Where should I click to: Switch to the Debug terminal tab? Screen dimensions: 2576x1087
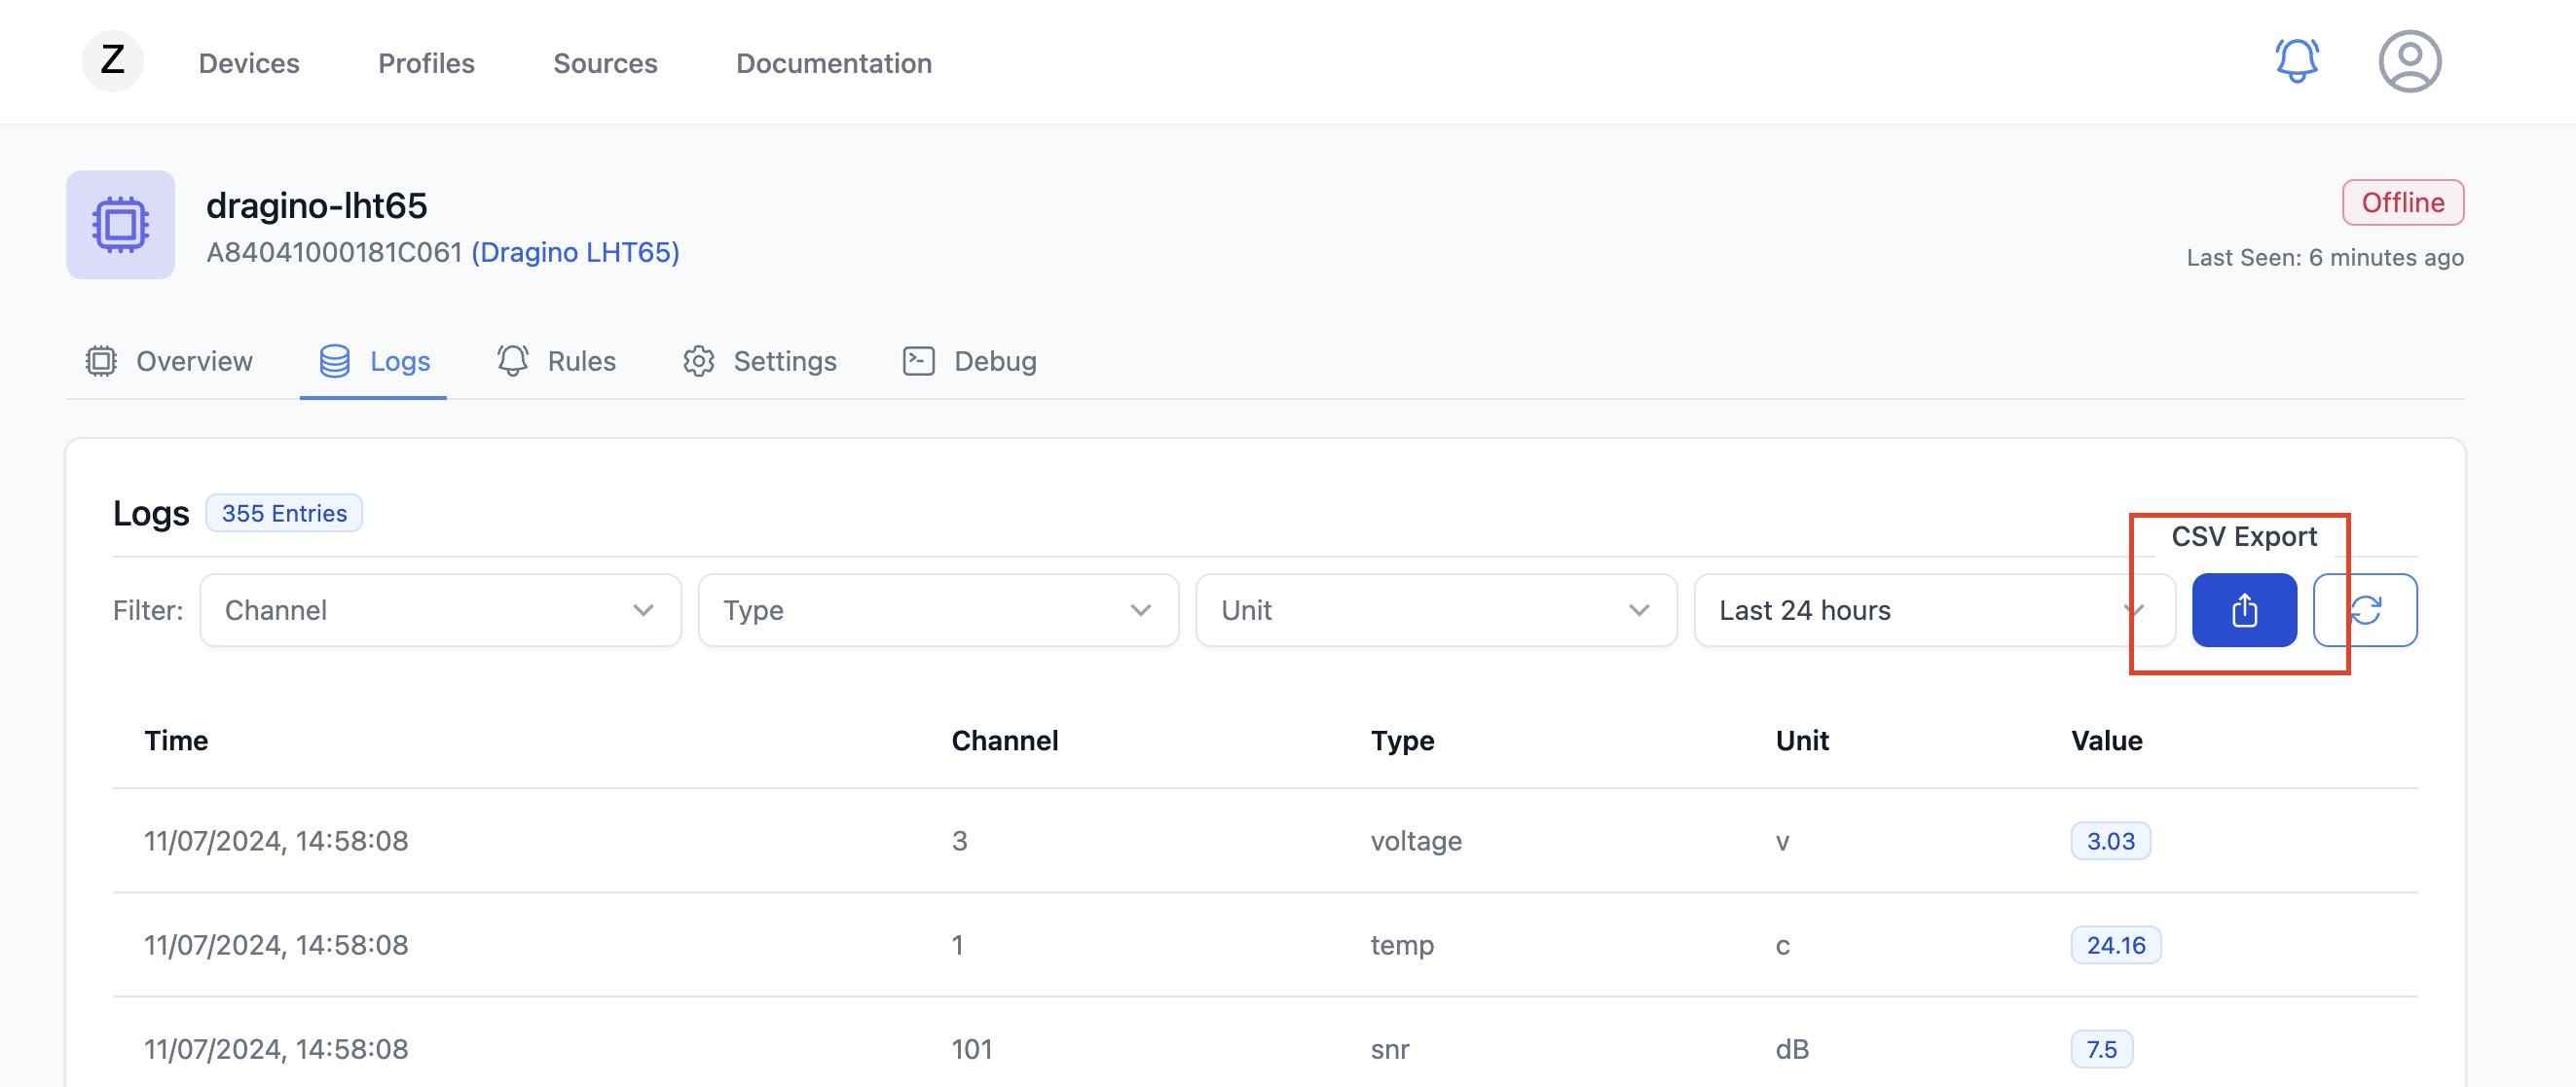[969, 361]
